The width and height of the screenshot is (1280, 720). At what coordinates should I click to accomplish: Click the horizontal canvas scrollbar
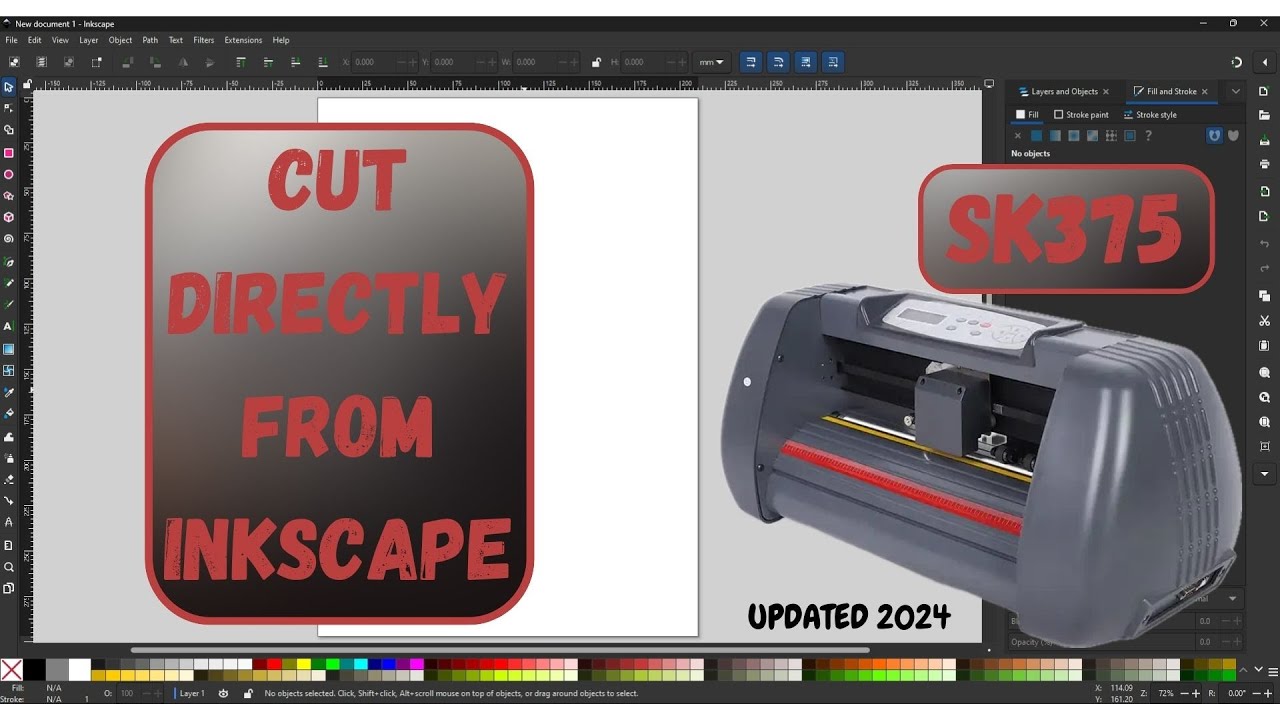pos(500,650)
